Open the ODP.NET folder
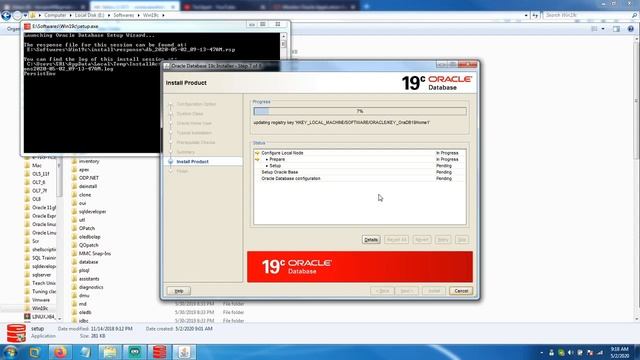Image resolution: width=640 pixels, height=360 pixels. (x=89, y=178)
